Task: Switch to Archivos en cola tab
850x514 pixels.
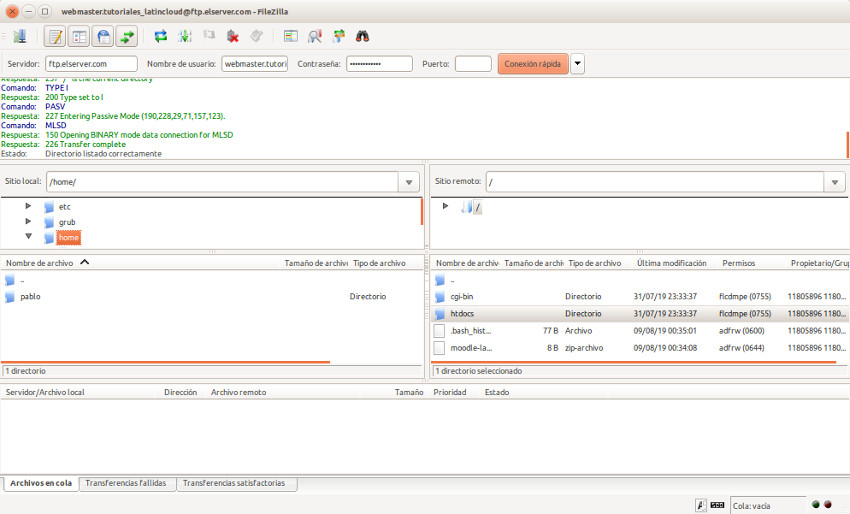Action: (x=41, y=483)
